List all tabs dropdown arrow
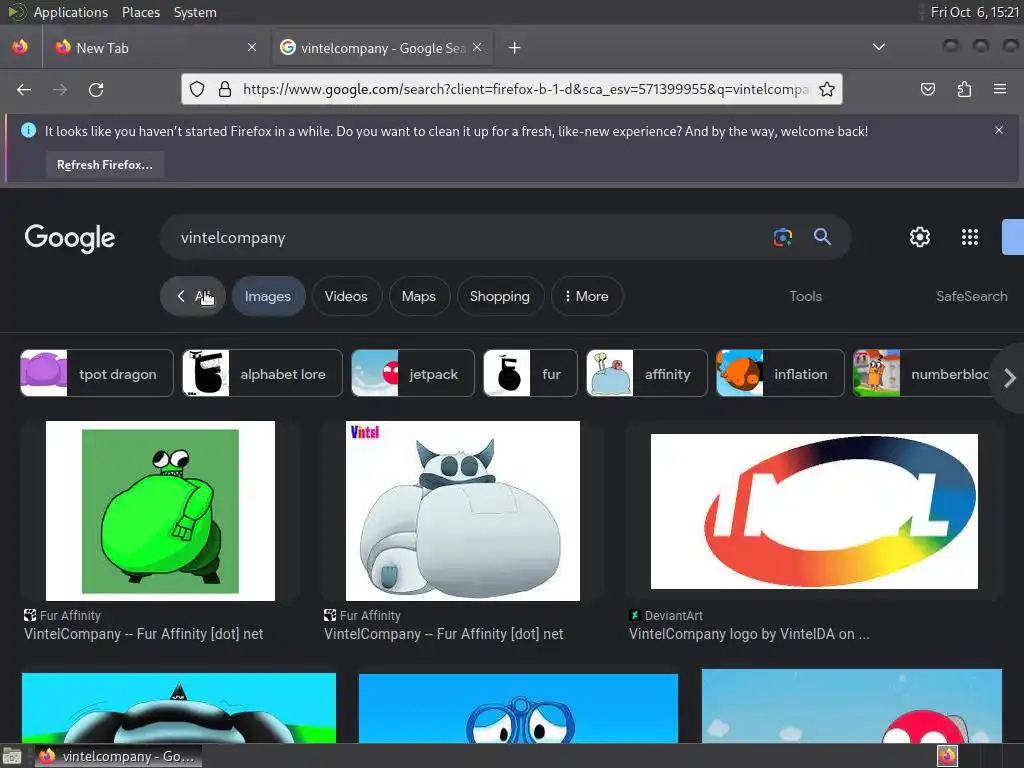The height and width of the screenshot is (768, 1024). 879,47
